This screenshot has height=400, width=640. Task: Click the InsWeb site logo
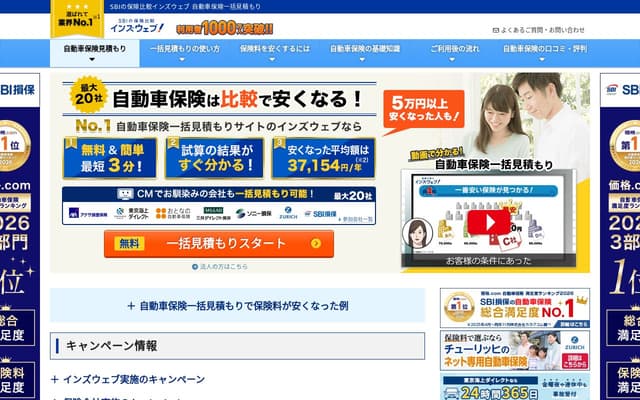(137, 25)
